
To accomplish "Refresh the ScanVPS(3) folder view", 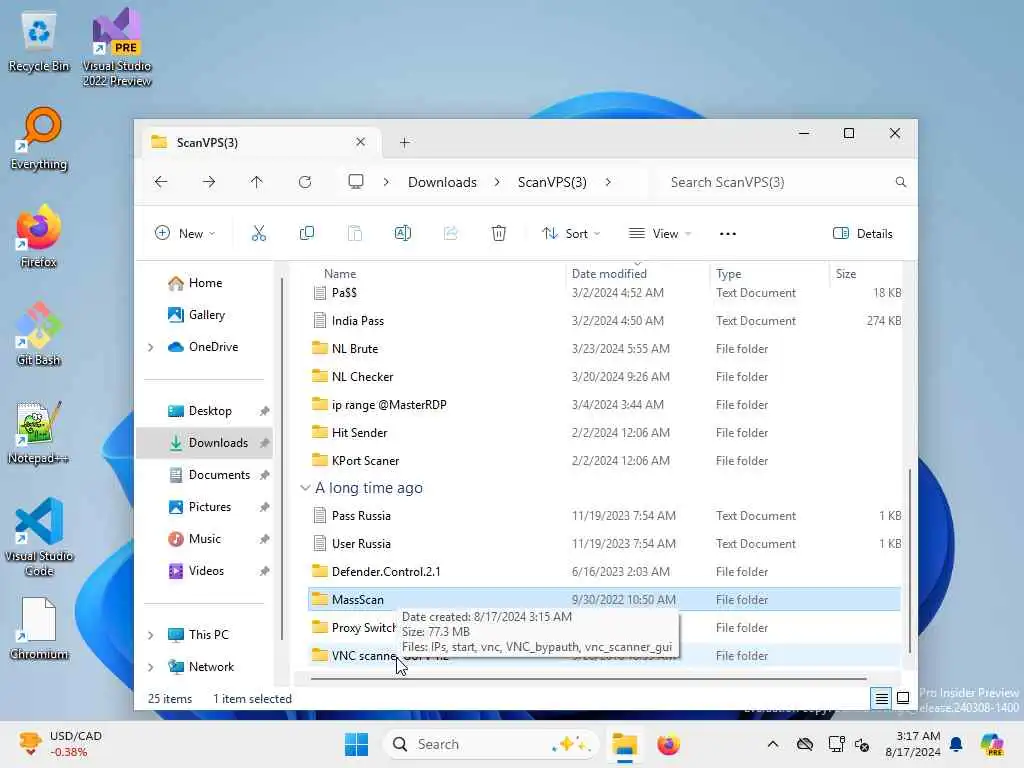I will 305,182.
